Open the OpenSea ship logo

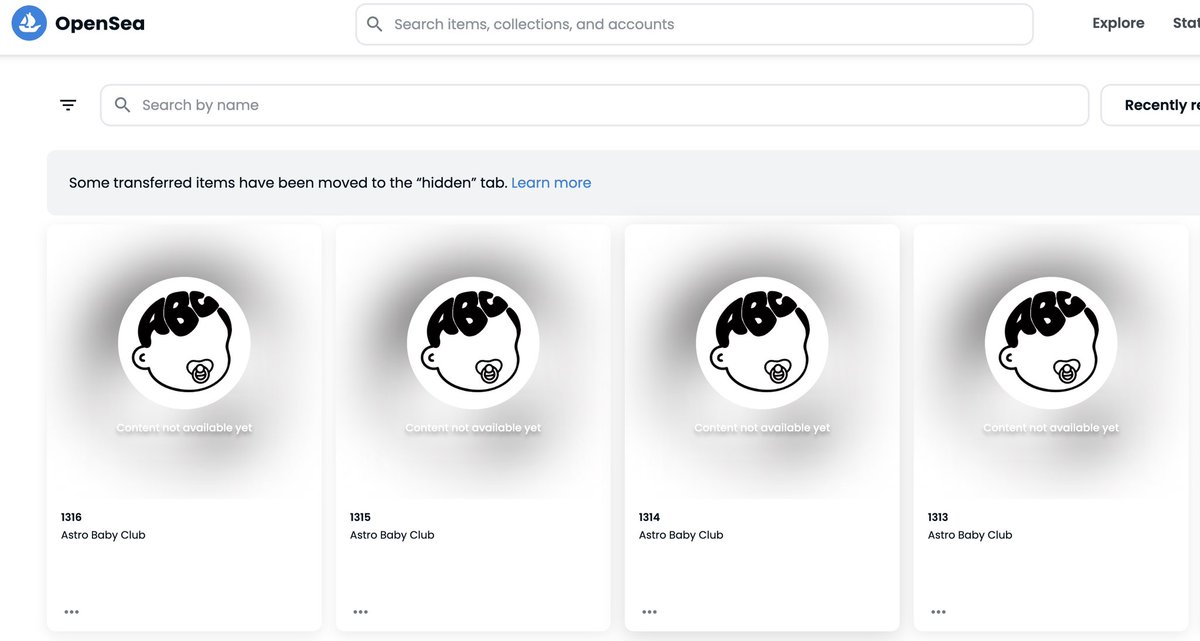click(x=29, y=23)
